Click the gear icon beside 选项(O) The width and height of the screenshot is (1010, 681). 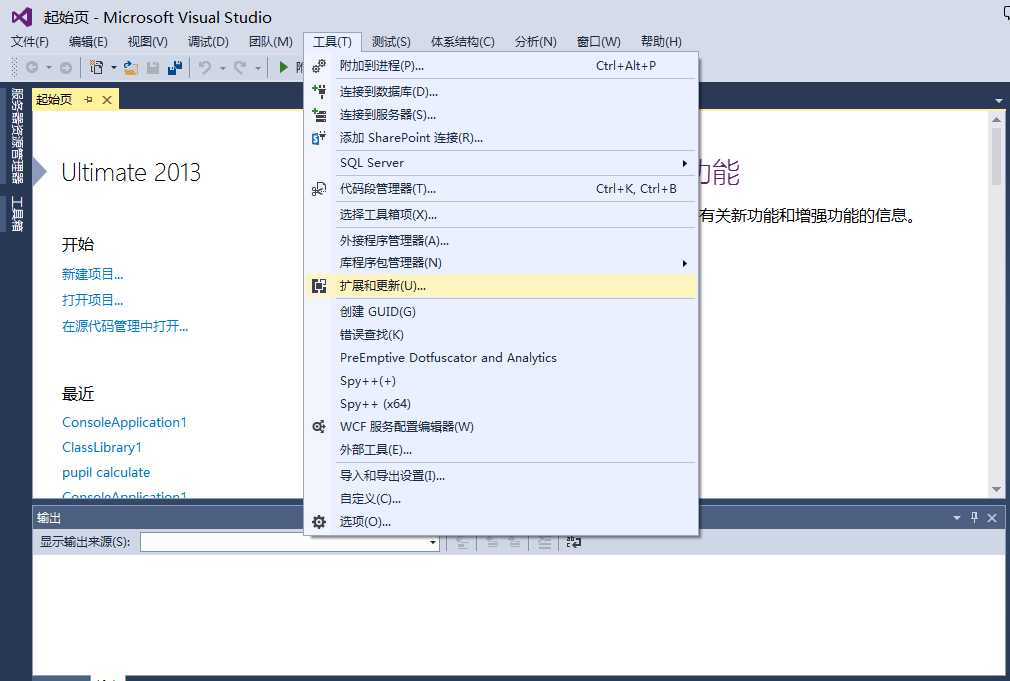[319, 522]
